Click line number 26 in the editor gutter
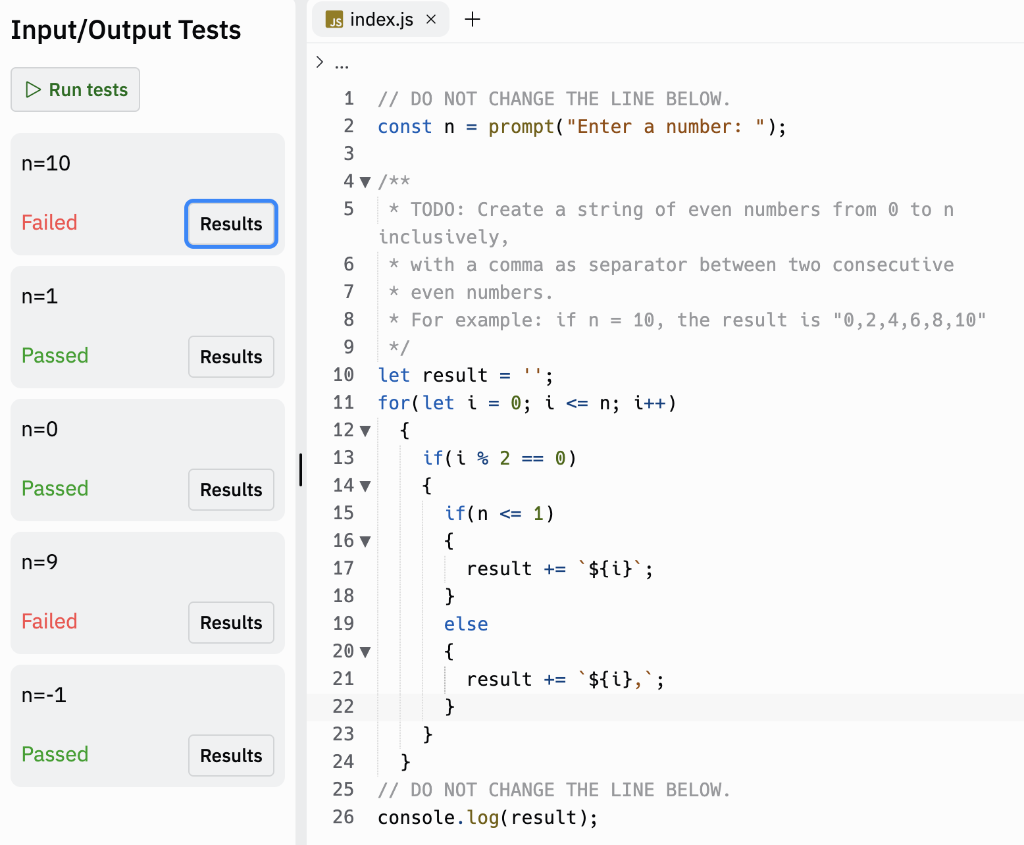 [343, 817]
